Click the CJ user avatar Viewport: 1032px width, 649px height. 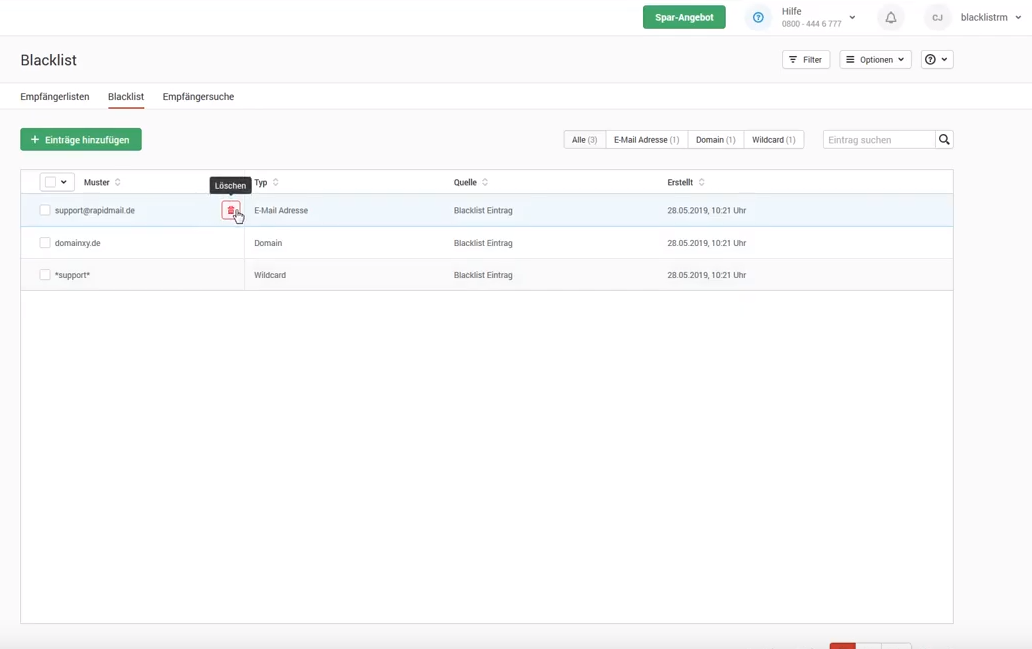click(937, 18)
